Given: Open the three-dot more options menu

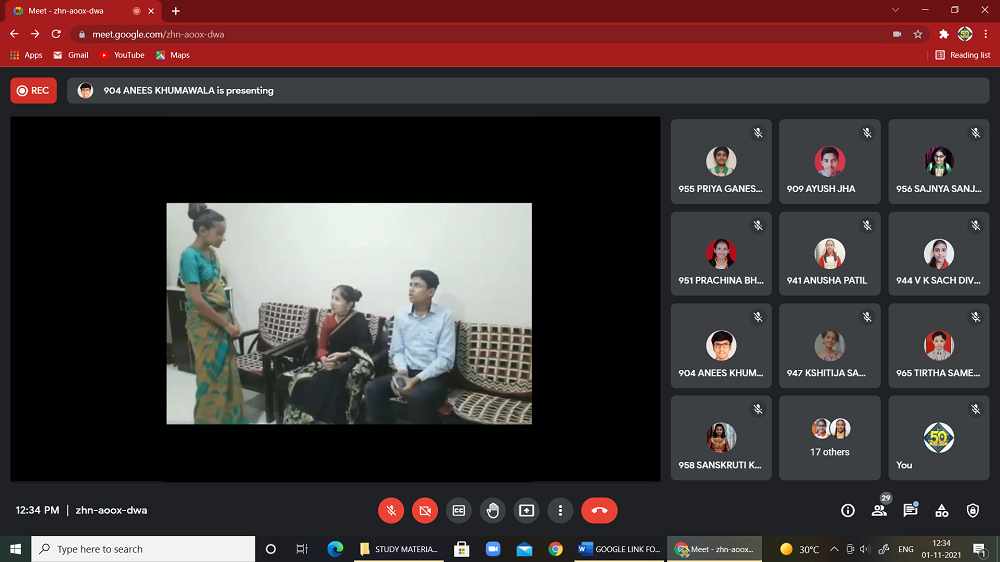Looking at the screenshot, I should pos(561,510).
